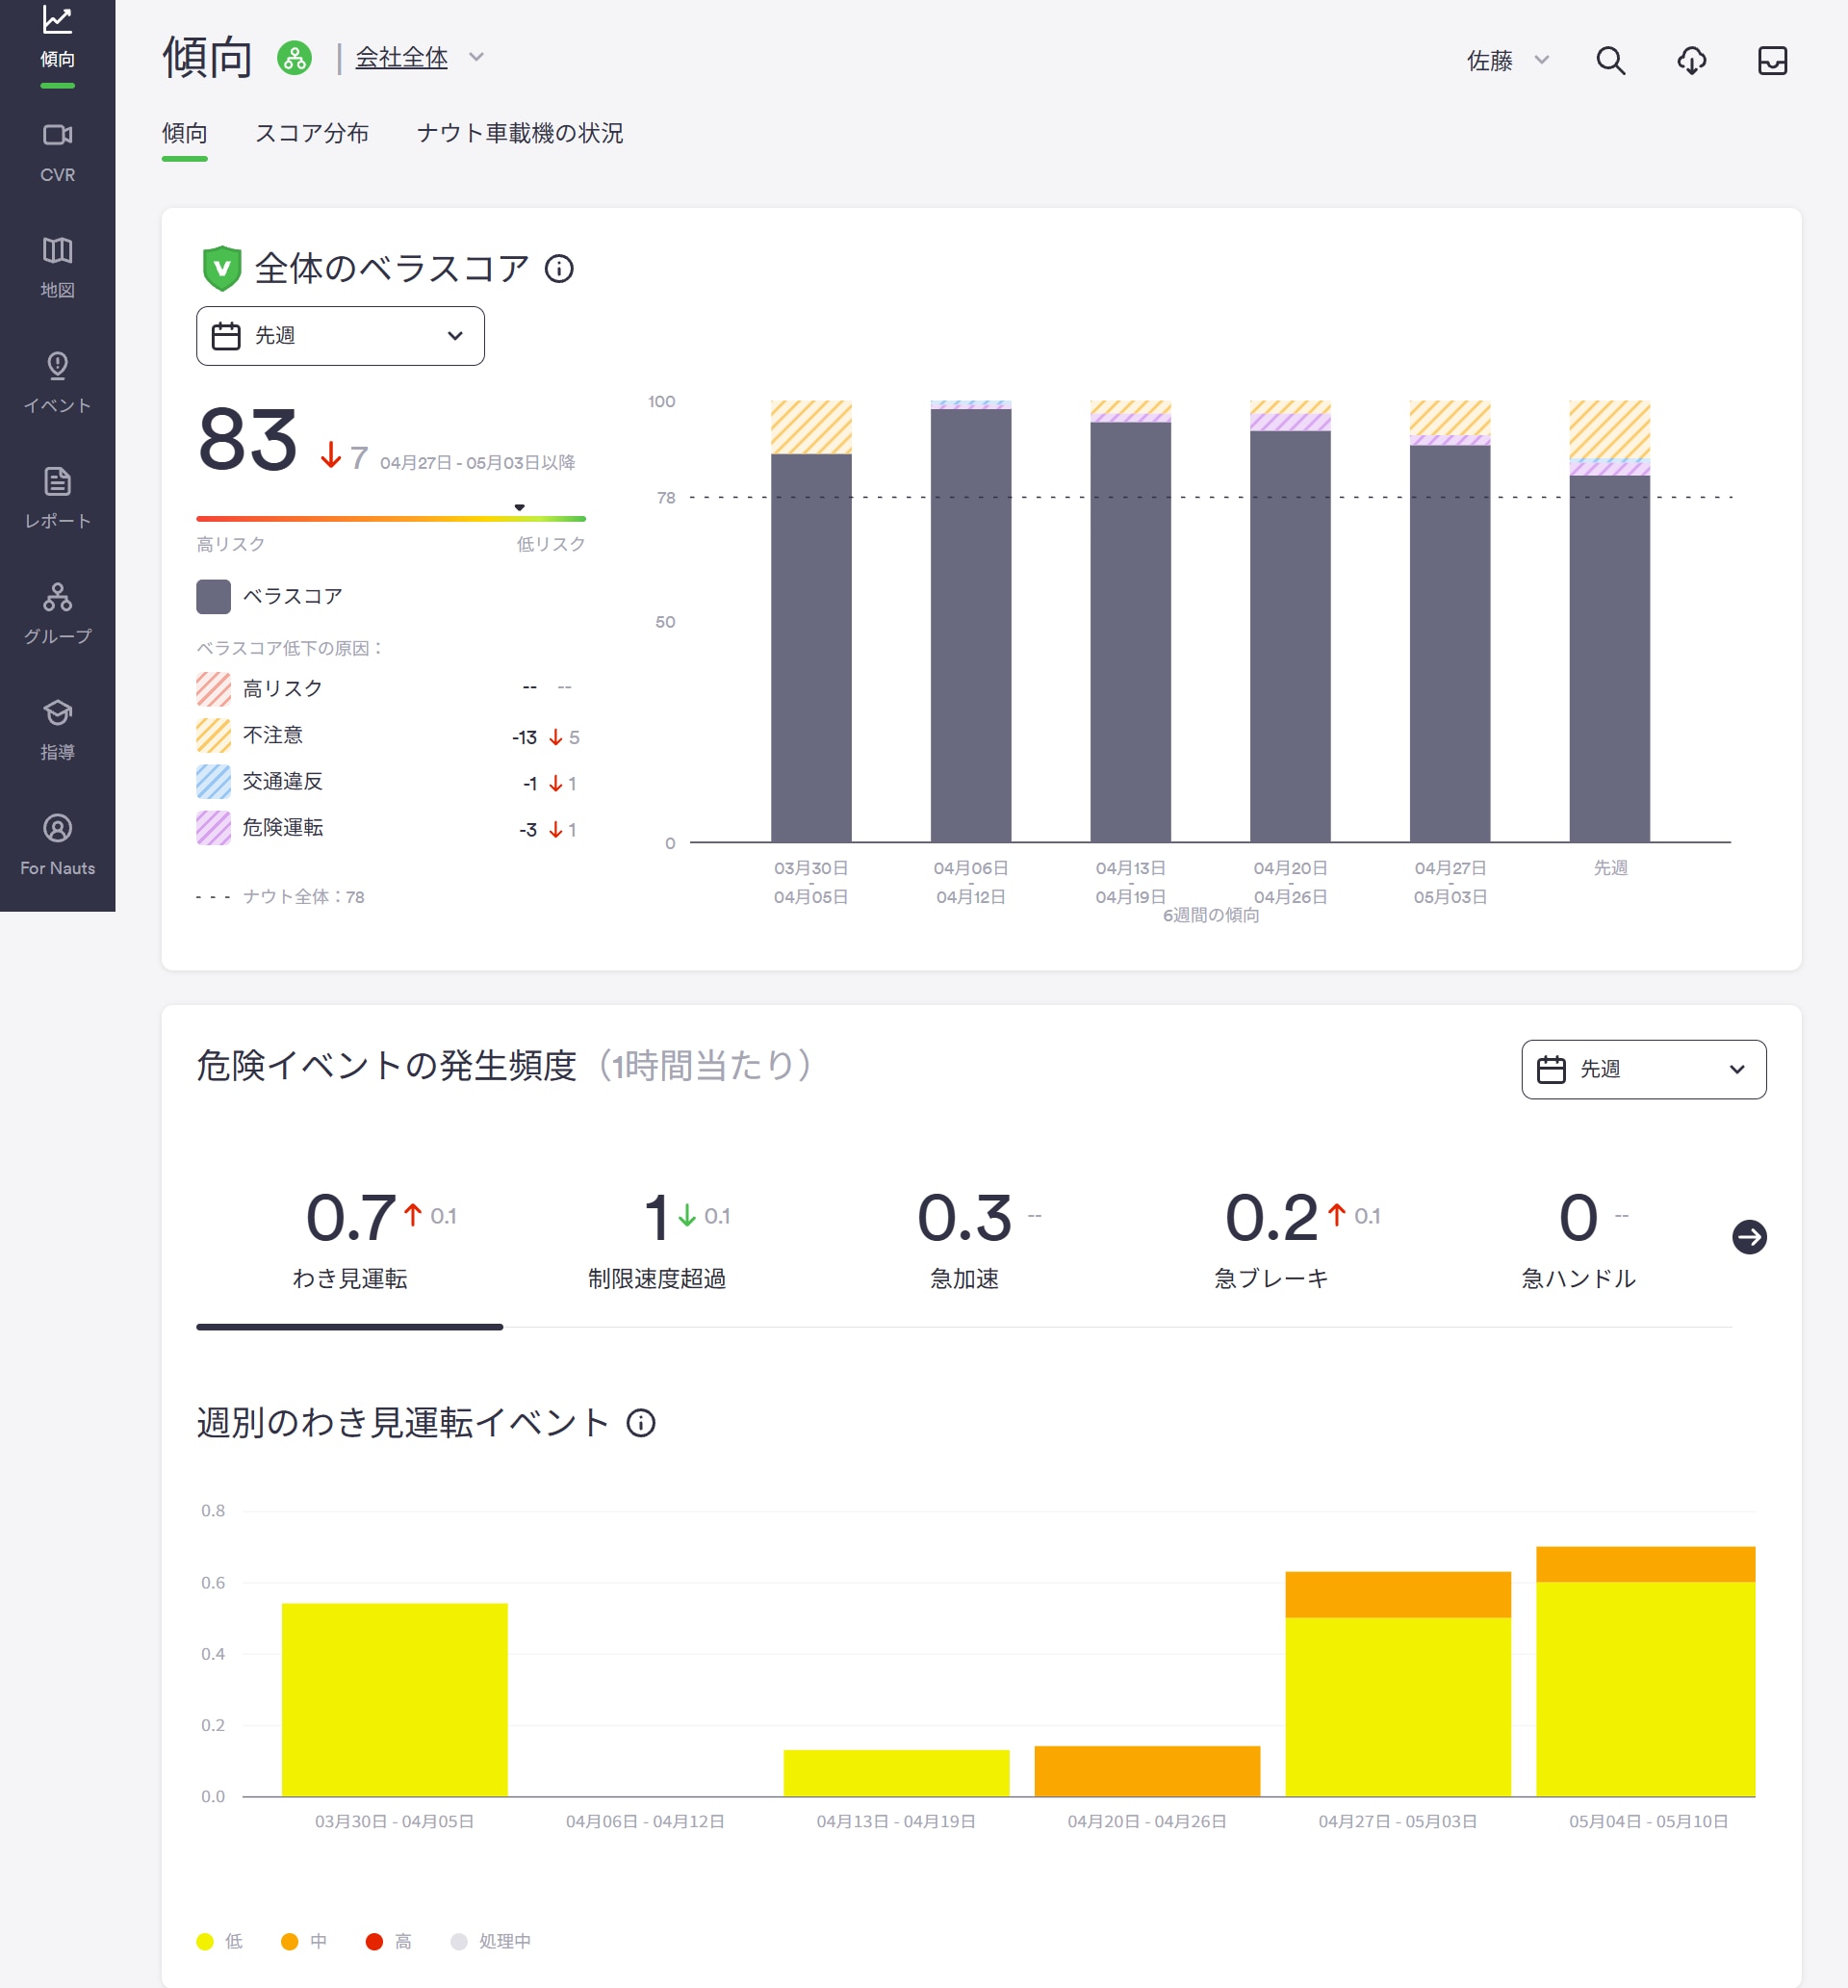The height and width of the screenshot is (1988, 1848).
Task: Open the 佐藤 user menu
Action: 1507,61
